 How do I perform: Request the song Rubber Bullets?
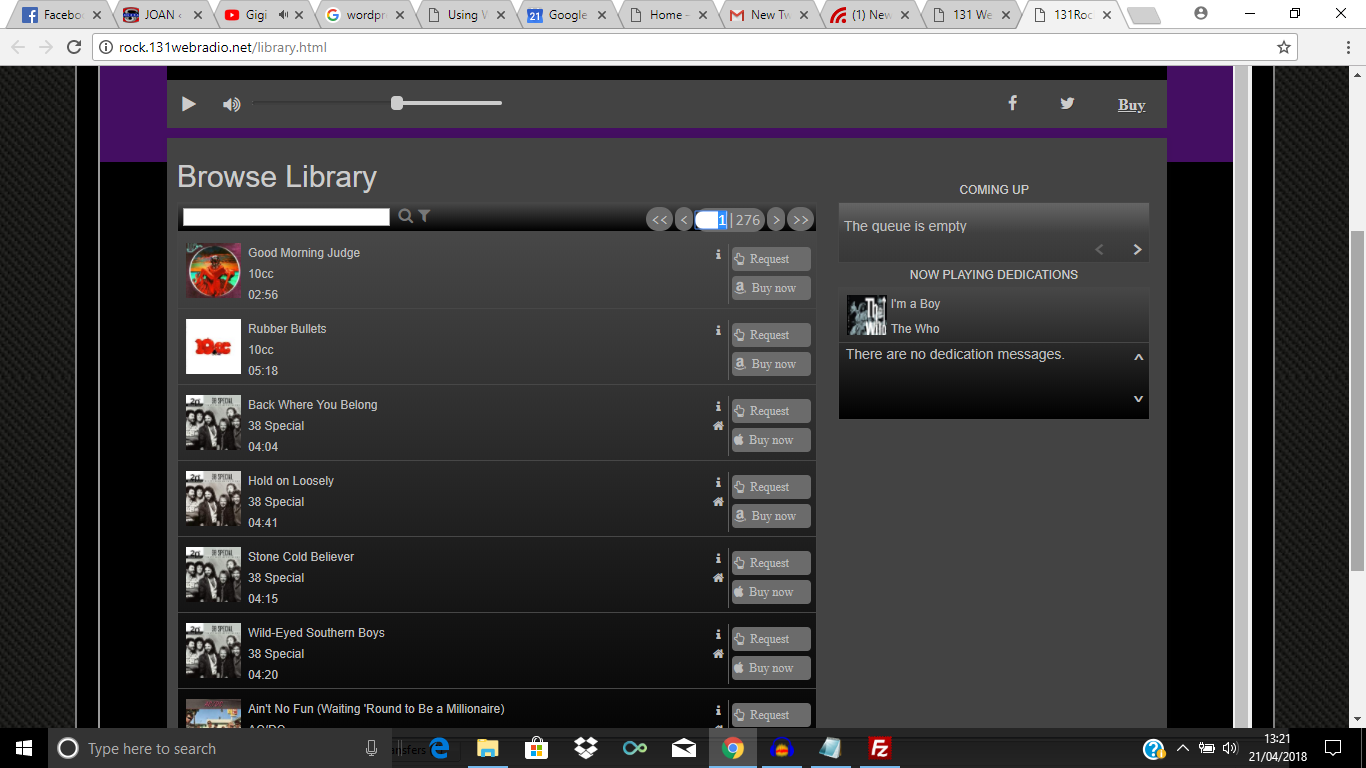tap(770, 335)
